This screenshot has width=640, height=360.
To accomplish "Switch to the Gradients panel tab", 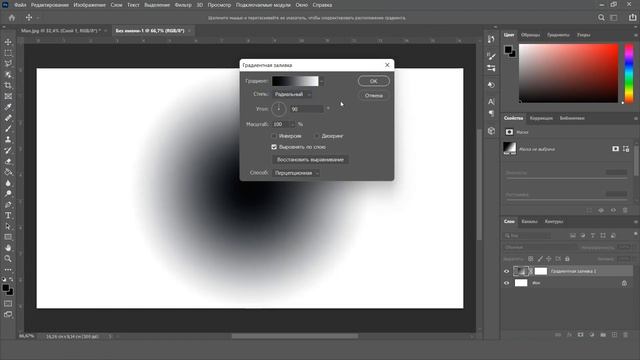I will pyautogui.click(x=558, y=35).
